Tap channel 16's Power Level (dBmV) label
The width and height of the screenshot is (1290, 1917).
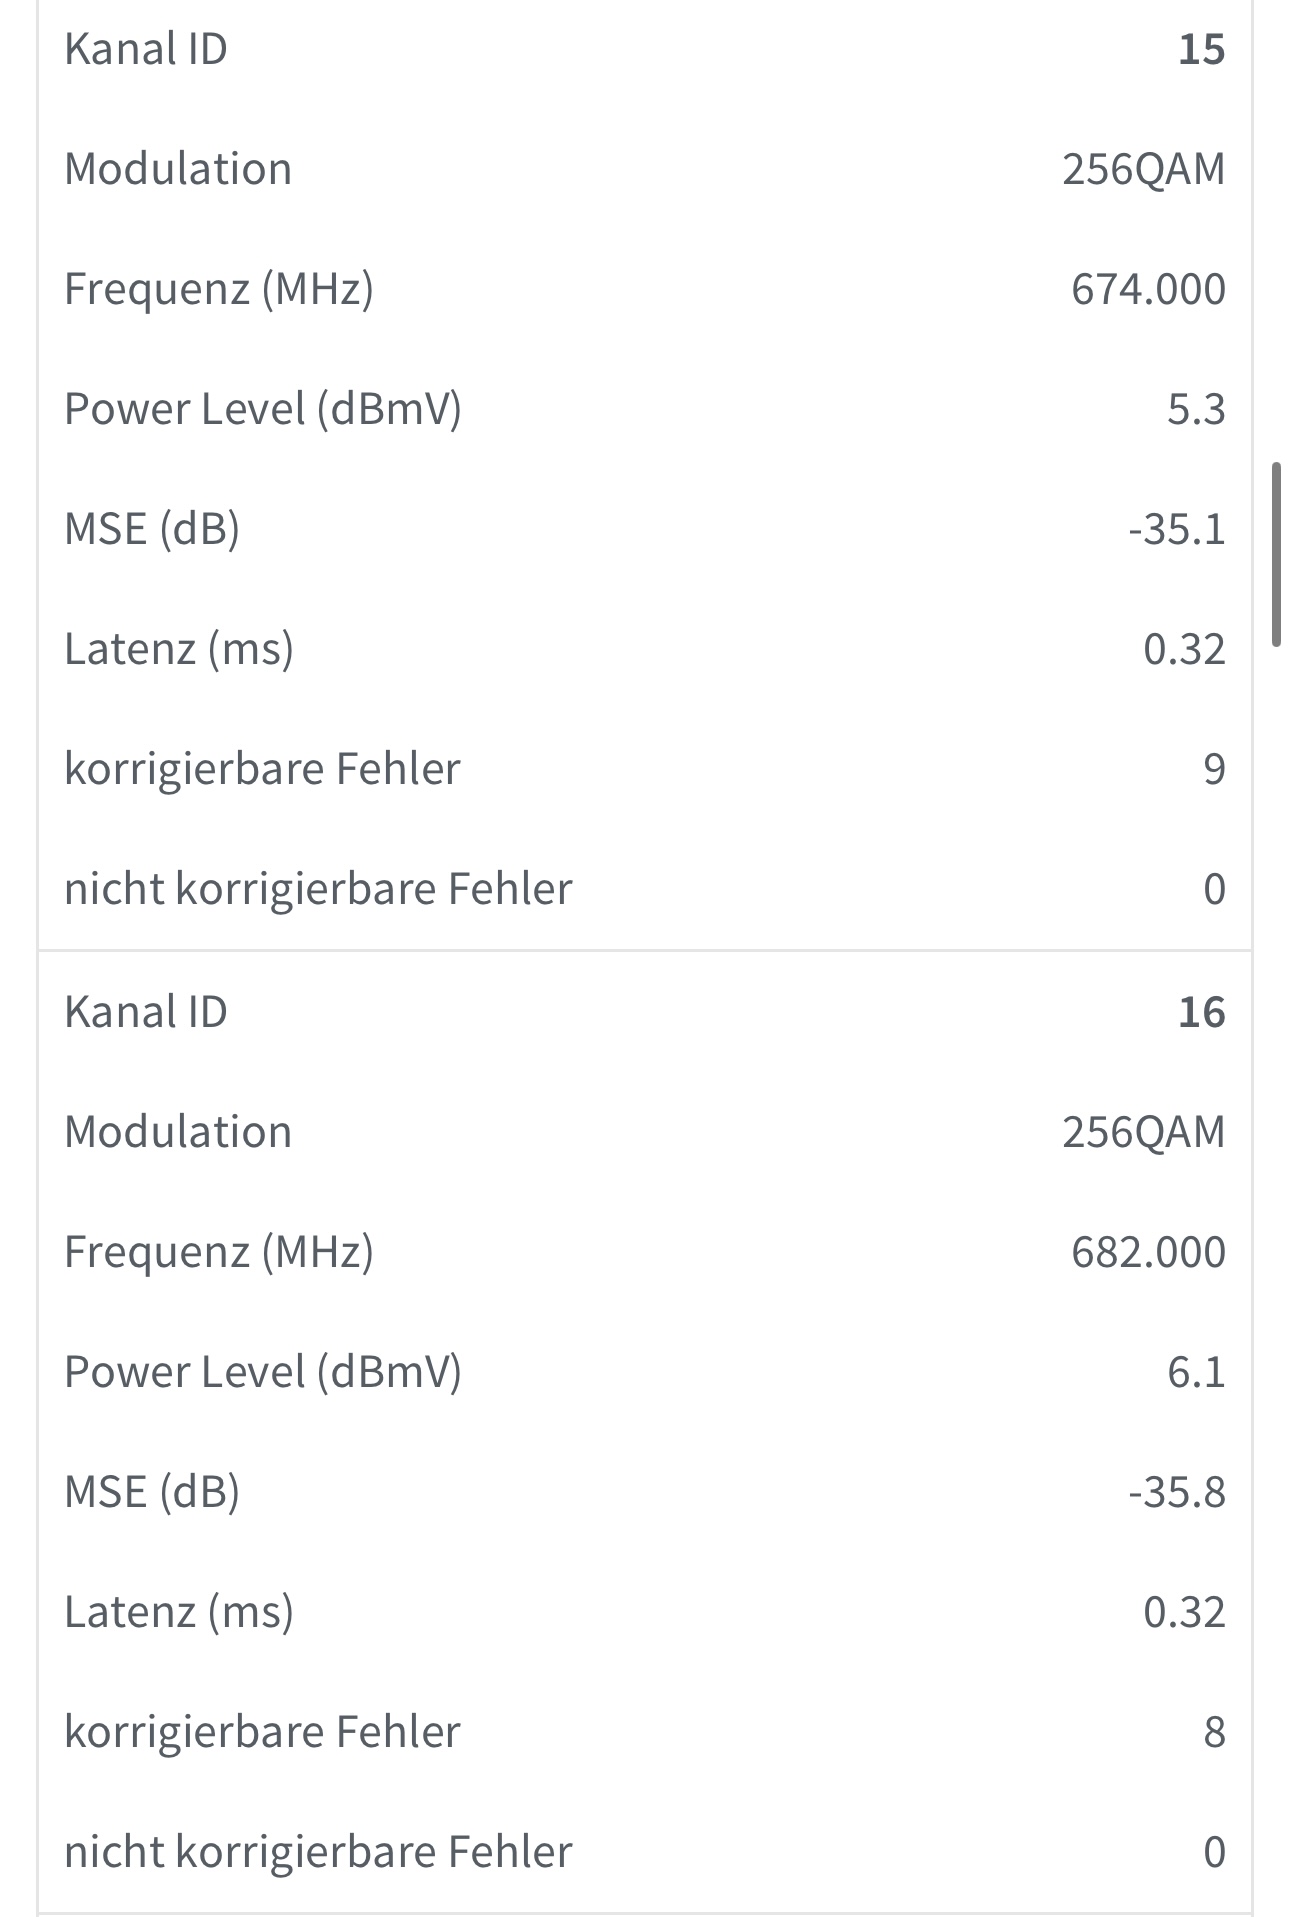click(x=263, y=1372)
